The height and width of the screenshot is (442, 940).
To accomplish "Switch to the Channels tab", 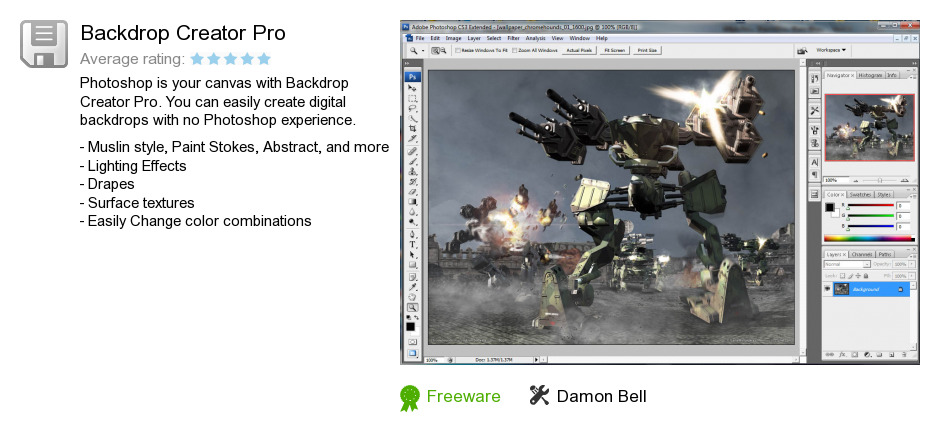I will [863, 254].
